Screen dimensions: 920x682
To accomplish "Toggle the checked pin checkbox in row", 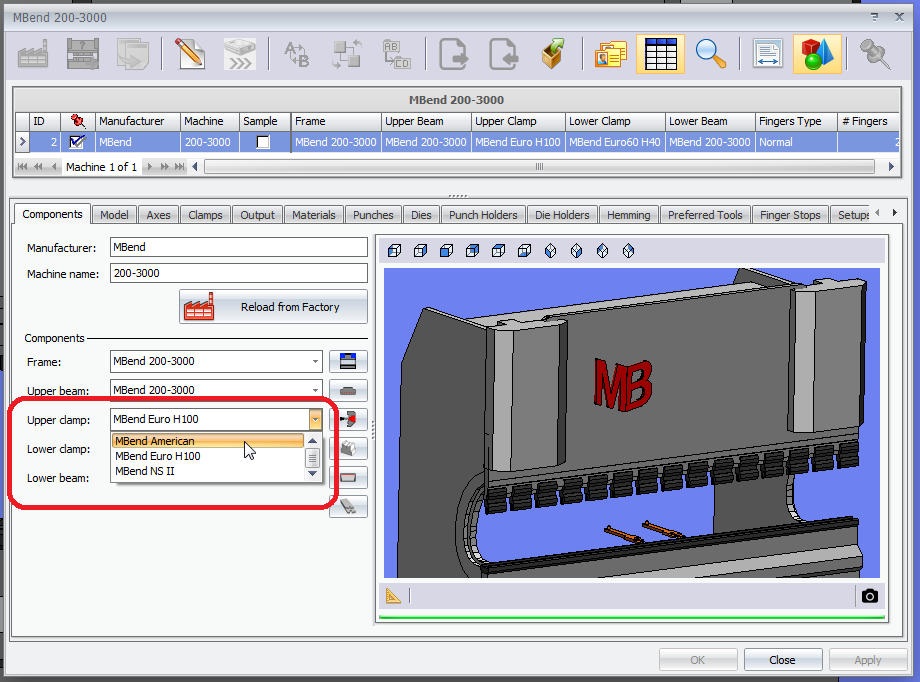I will tap(77, 142).
